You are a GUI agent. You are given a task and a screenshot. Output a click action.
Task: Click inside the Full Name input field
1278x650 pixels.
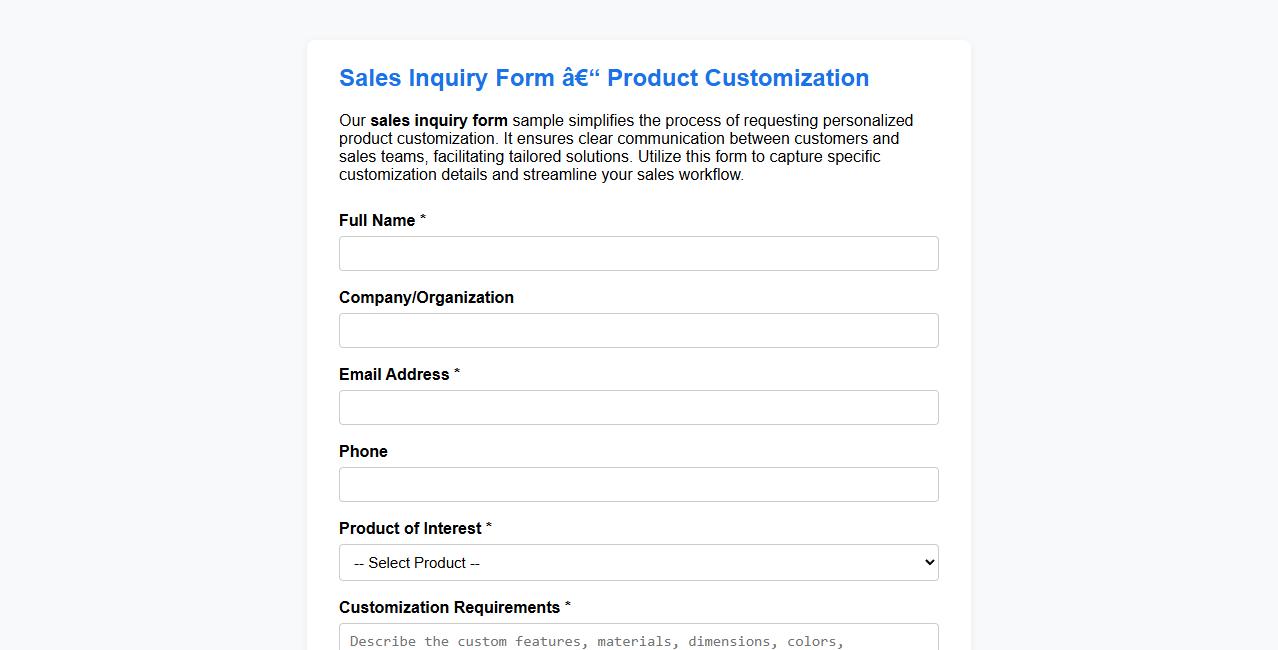638,253
